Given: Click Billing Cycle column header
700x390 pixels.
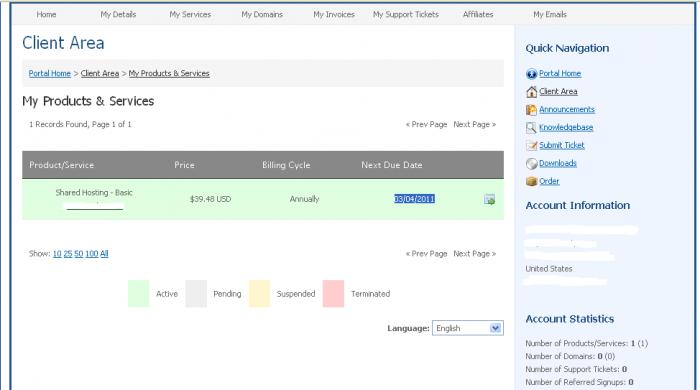Looking at the screenshot, I should tap(286, 165).
